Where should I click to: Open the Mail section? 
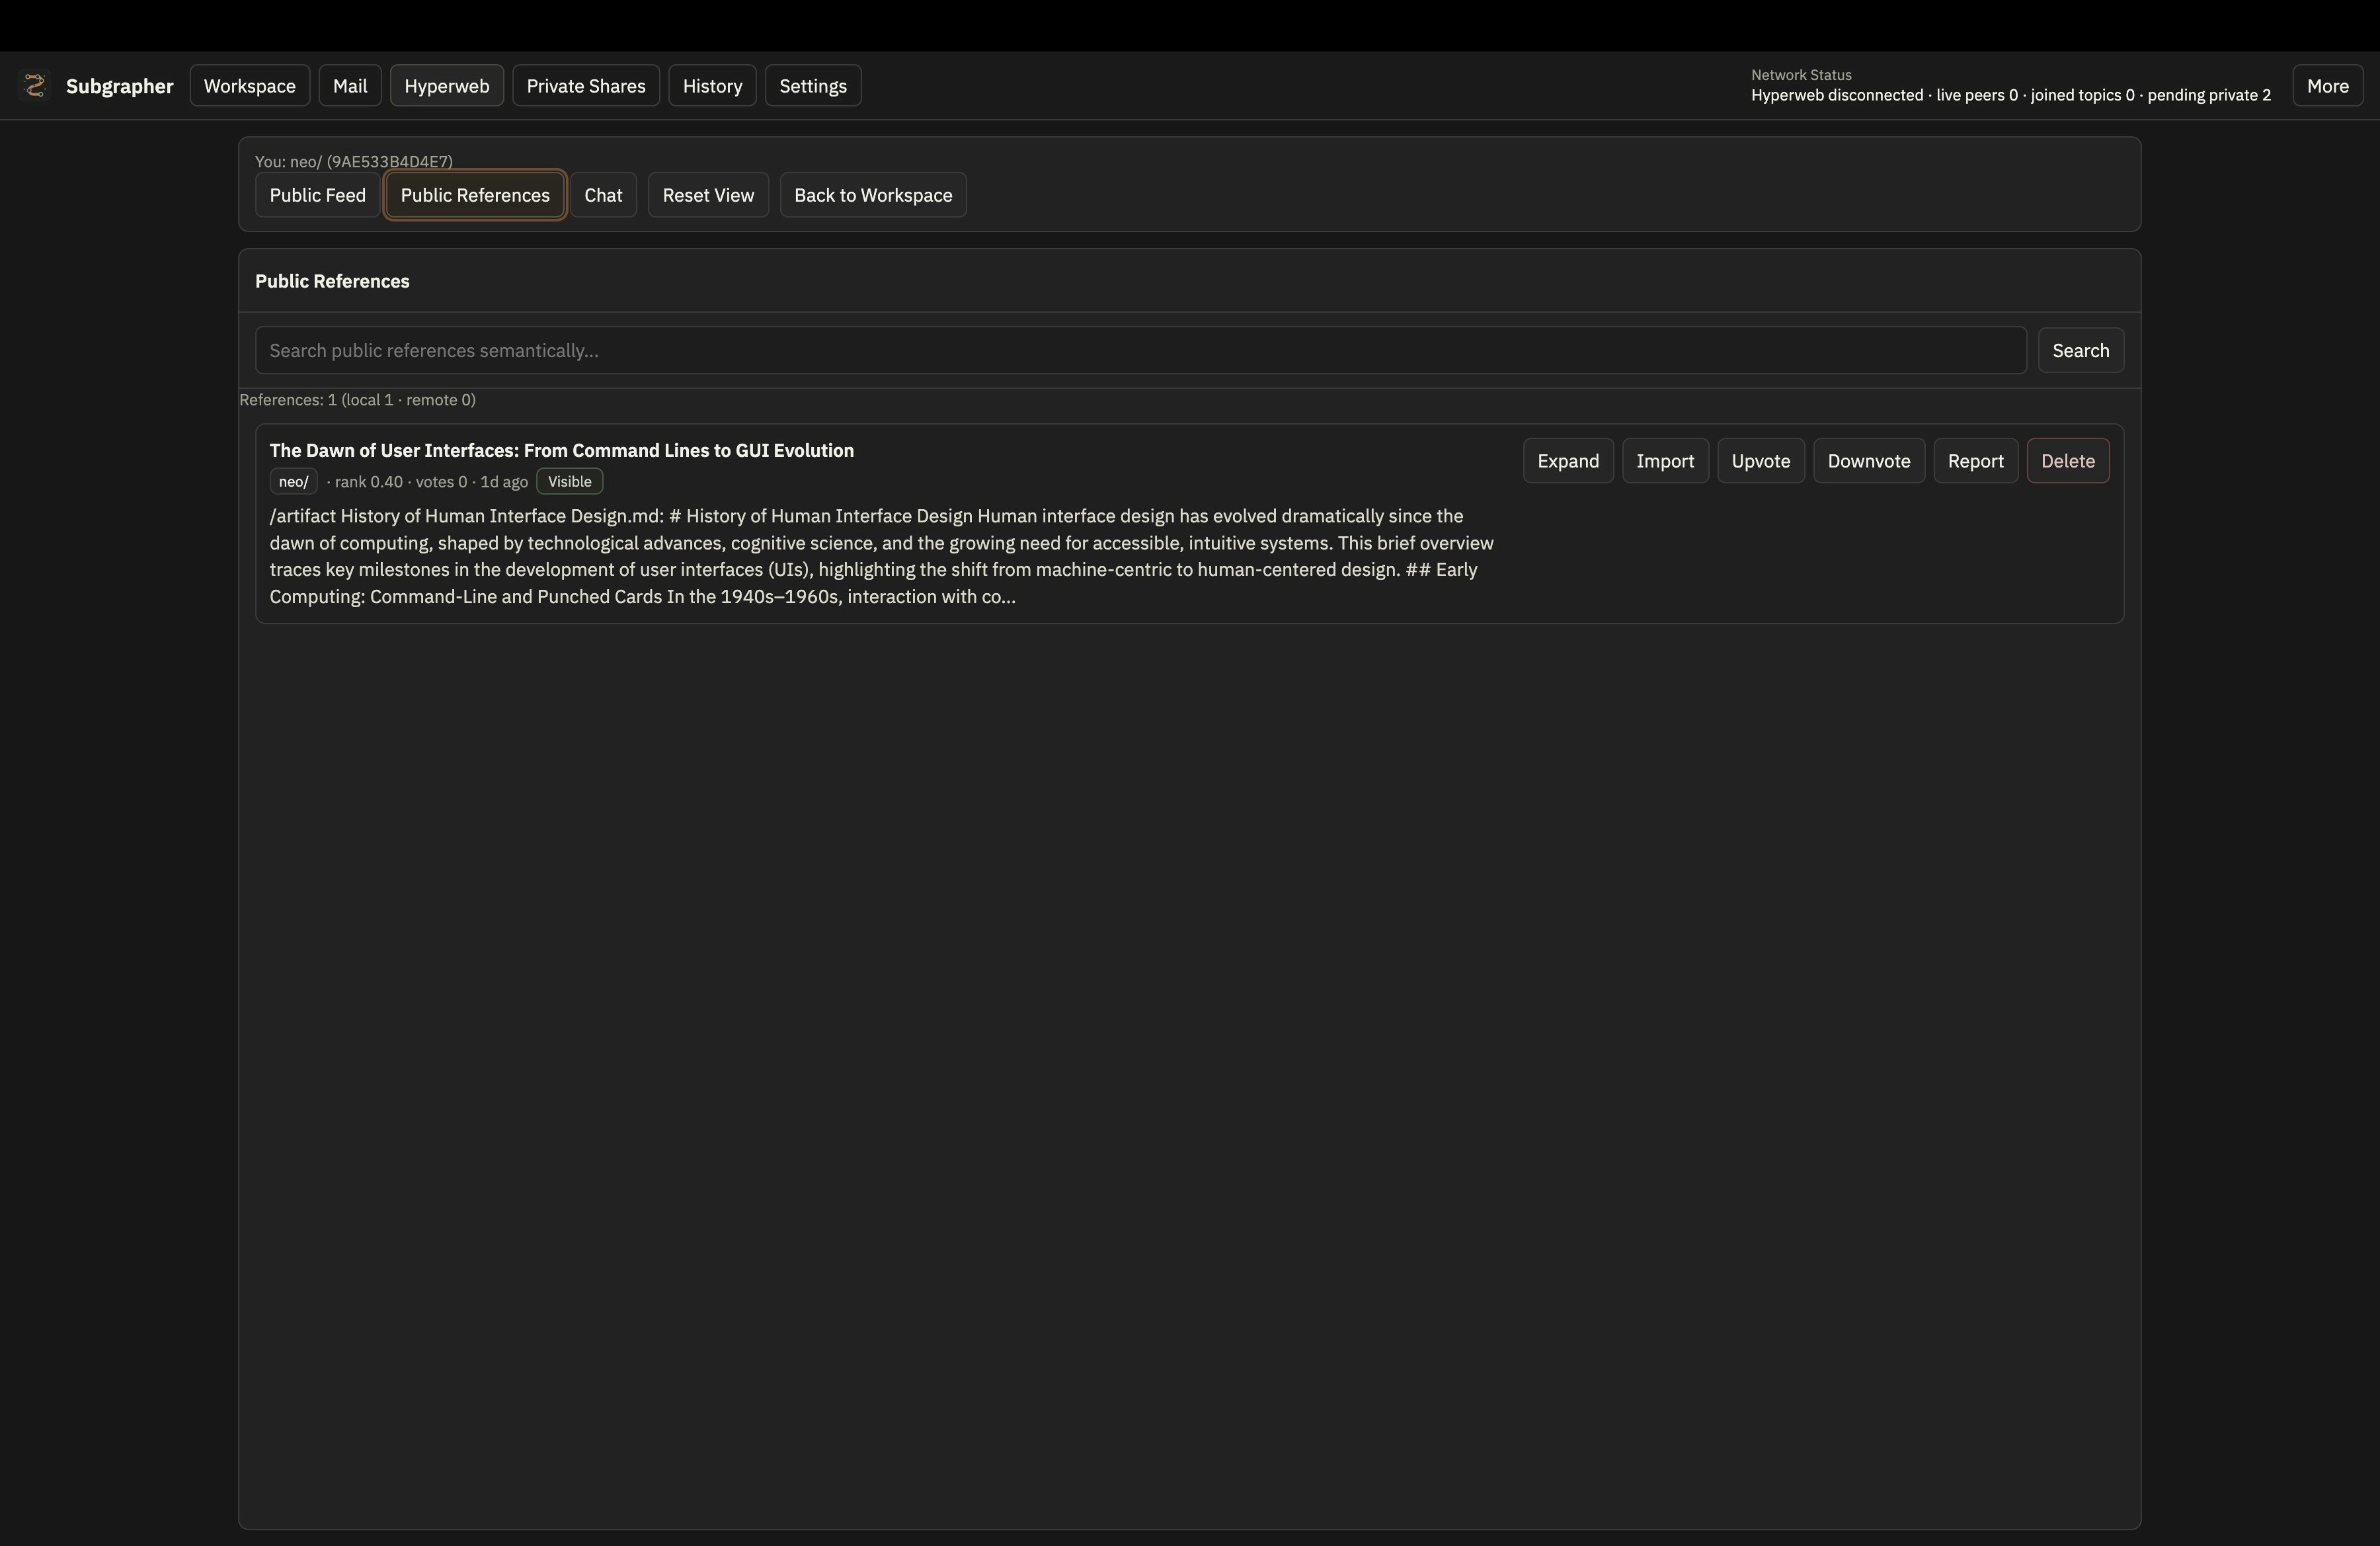(x=350, y=86)
